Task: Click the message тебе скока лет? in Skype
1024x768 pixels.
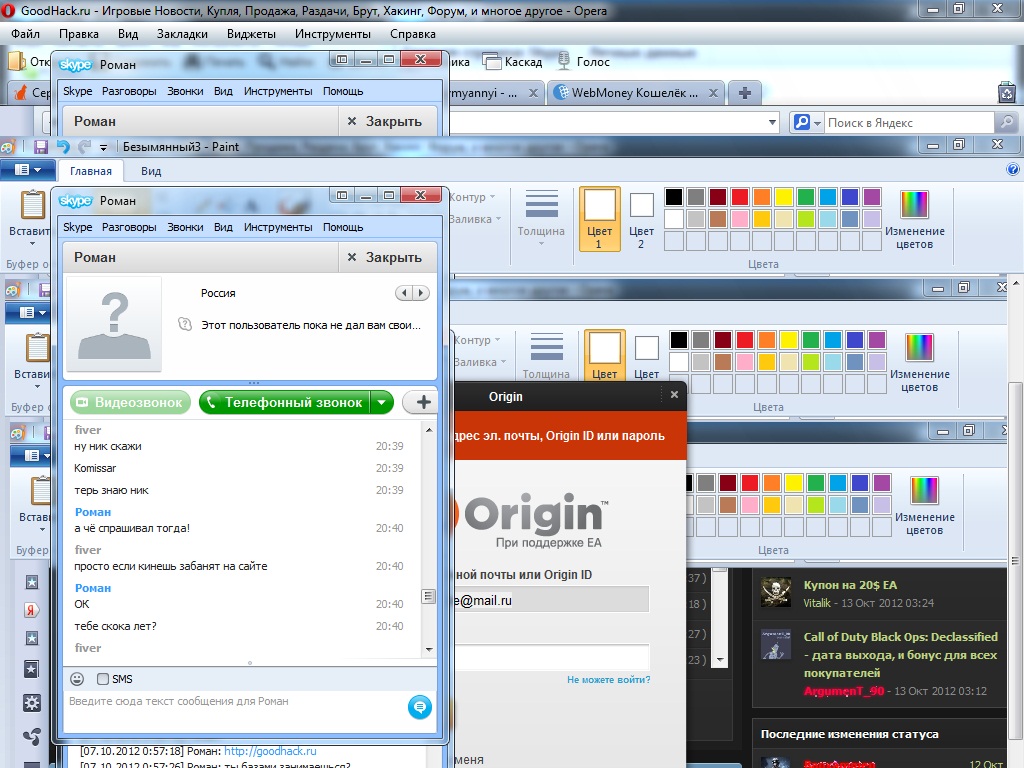Action: point(116,626)
